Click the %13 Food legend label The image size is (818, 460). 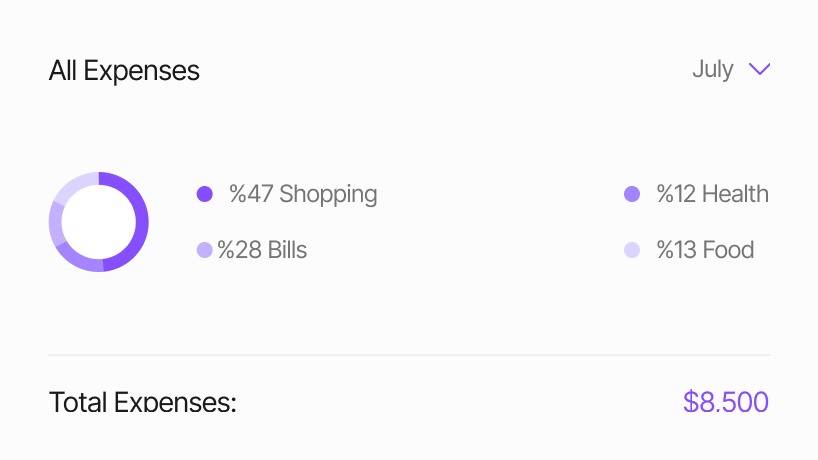click(705, 250)
